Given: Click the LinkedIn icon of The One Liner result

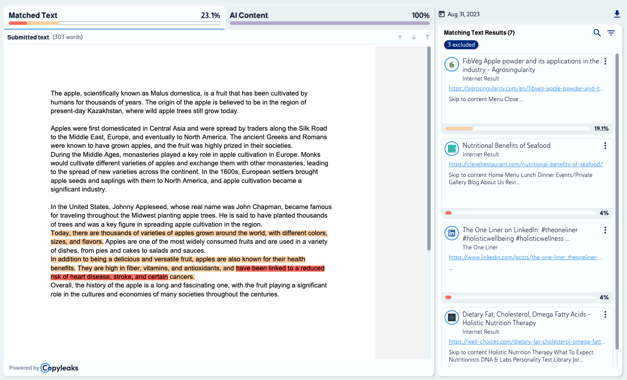Looking at the screenshot, I should [451, 233].
